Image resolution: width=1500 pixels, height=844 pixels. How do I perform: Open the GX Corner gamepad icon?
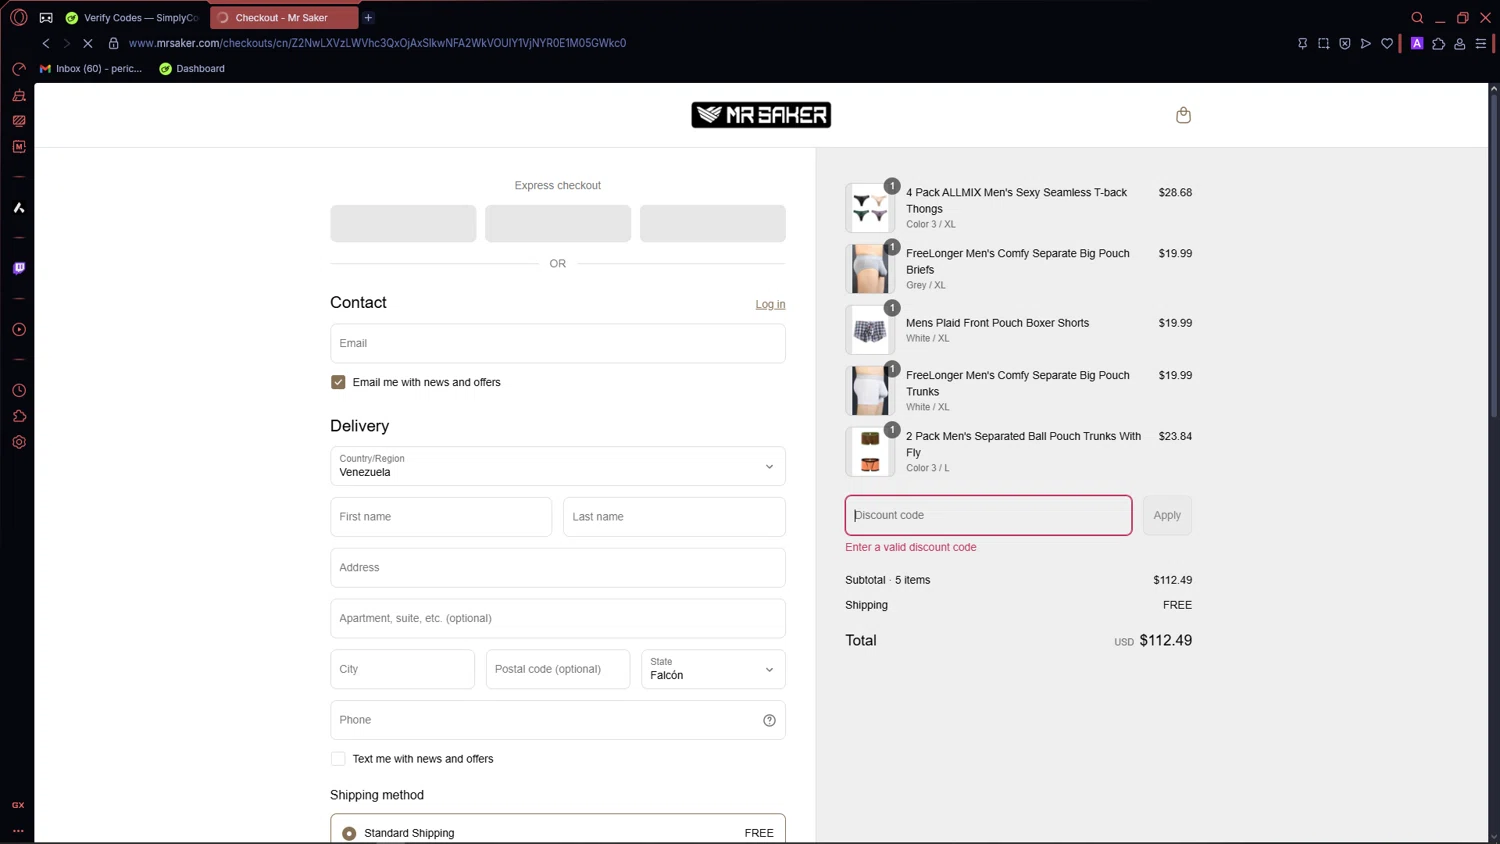pos(46,18)
